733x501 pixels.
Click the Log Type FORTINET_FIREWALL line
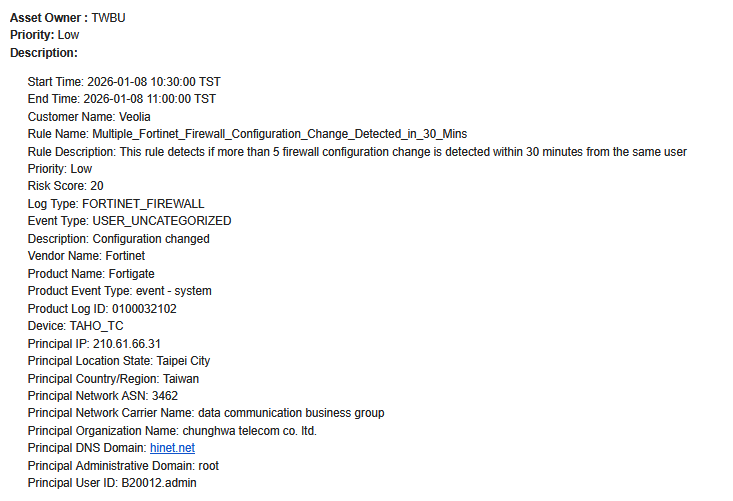(116, 204)
